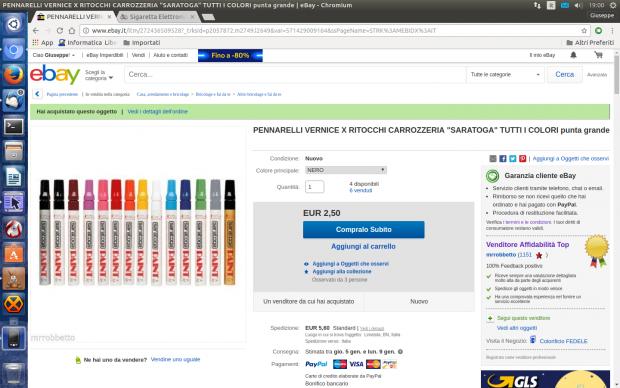Reload the page in Chromium
Viewport: 620px width, 388px height.
tap(60, 30)
